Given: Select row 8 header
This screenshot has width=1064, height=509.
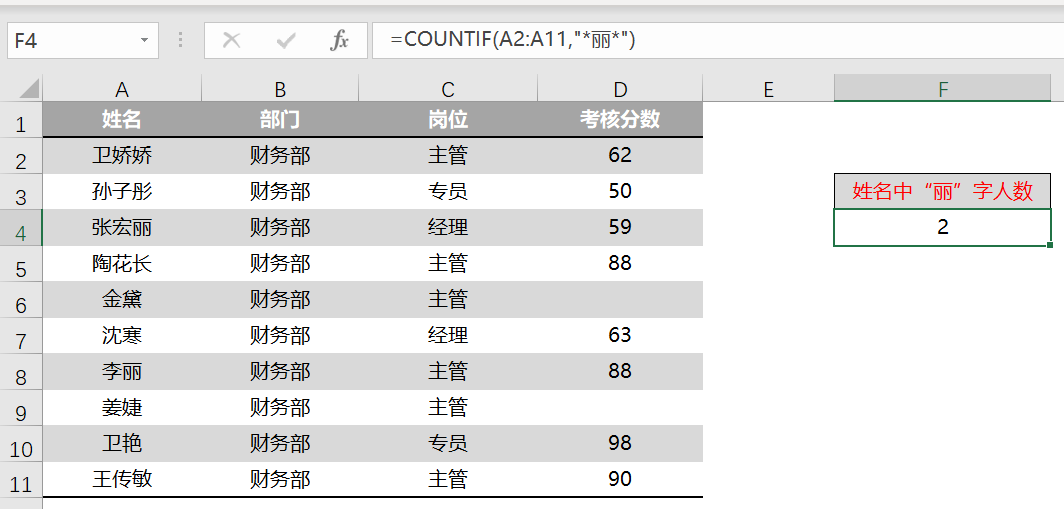Looking at the screenshot, I should pyautogui.click(x=21, y=373).
